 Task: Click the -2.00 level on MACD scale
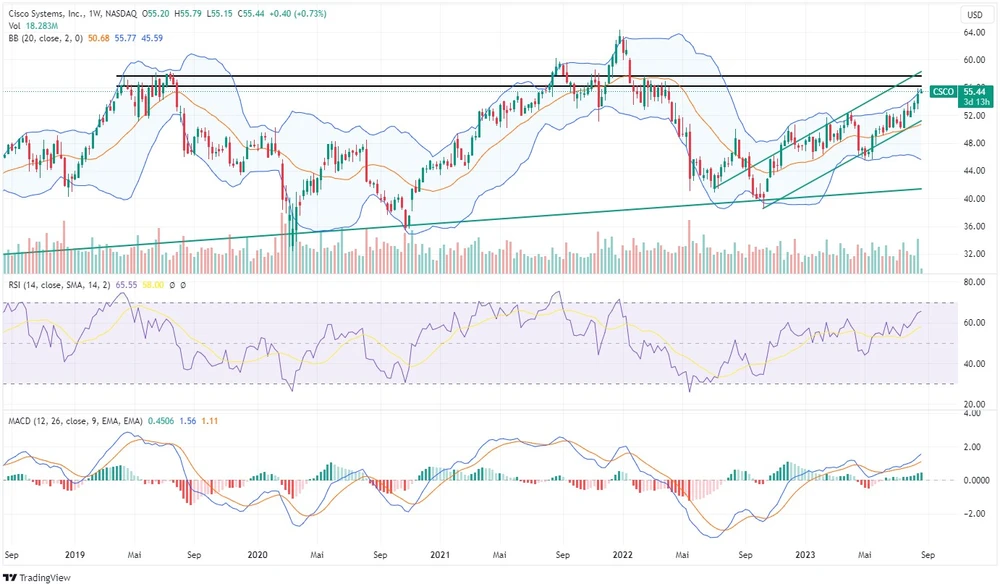(x=973, y=514)
